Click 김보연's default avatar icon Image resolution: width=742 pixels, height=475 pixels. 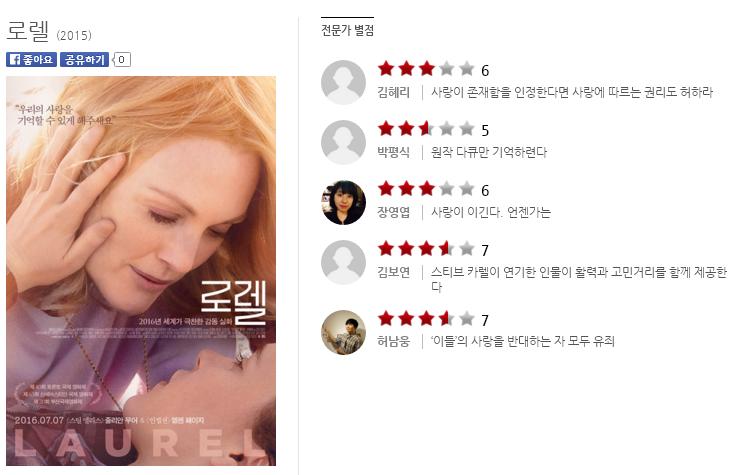coord(344,263)
